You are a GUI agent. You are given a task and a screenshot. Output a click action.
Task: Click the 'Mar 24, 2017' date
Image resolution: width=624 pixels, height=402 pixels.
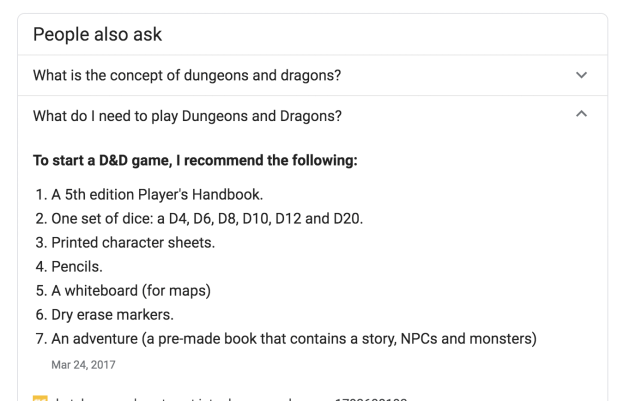[83, 365]
